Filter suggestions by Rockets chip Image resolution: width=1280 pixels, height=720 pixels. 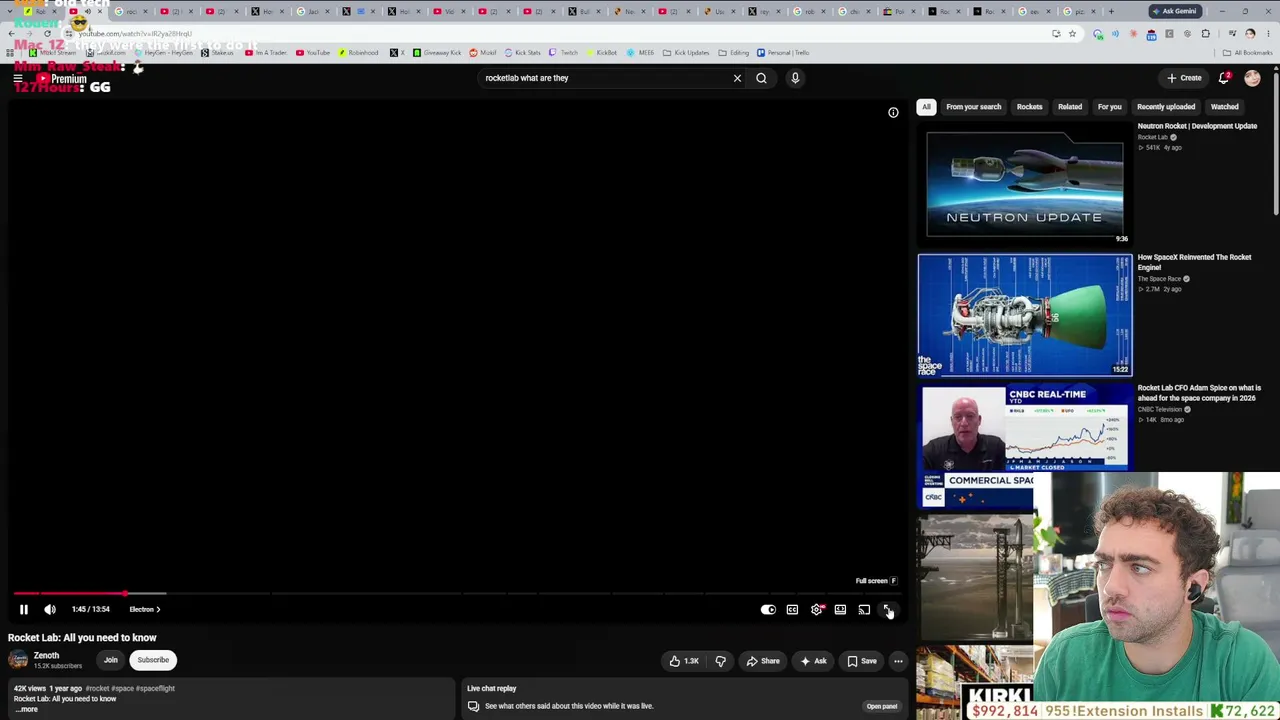pyautogui.click(x=1029, y=107)
